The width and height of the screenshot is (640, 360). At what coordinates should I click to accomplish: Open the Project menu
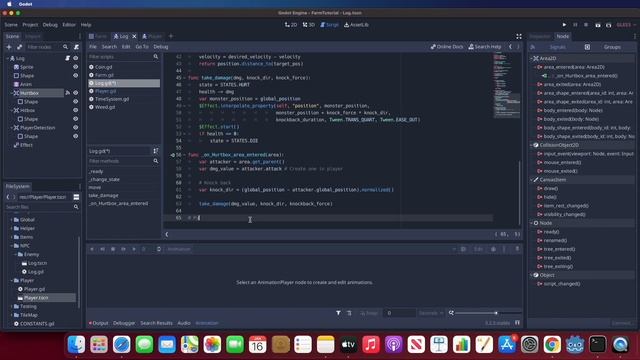click(x=30, y=25)
